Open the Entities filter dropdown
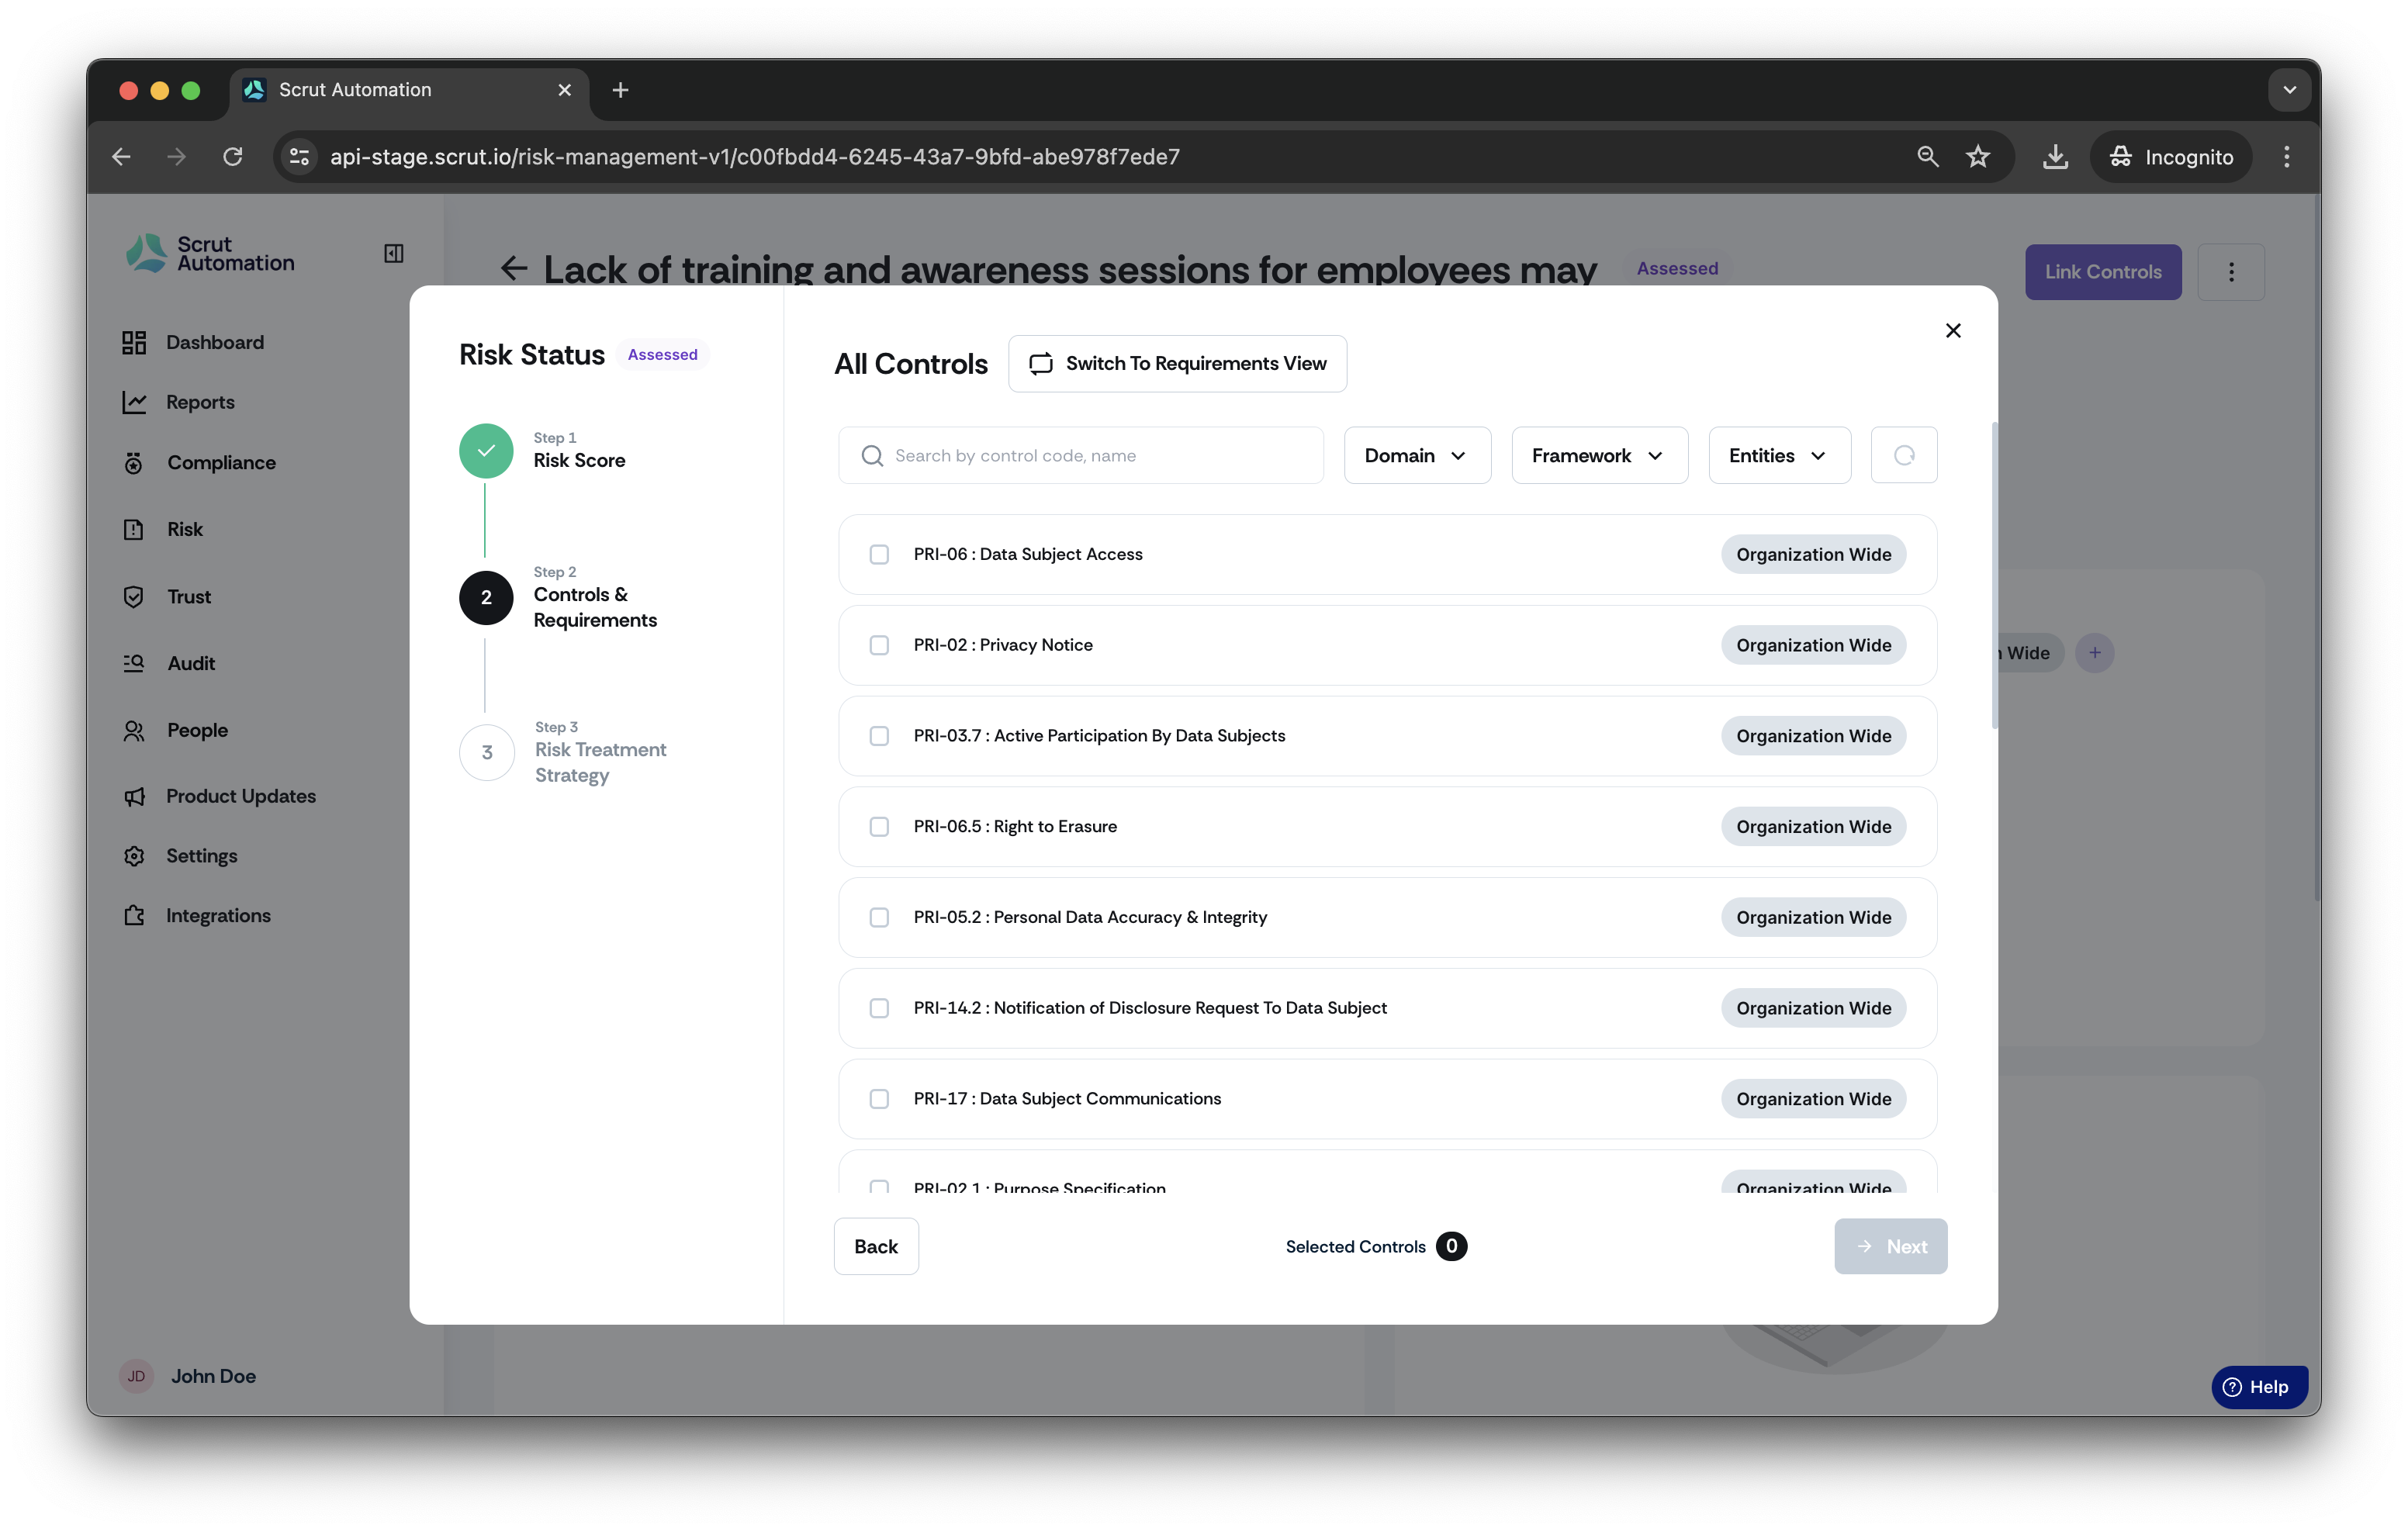Image resolution: width=2408 pixels, height=1531 pixels. click(1779, 455)
